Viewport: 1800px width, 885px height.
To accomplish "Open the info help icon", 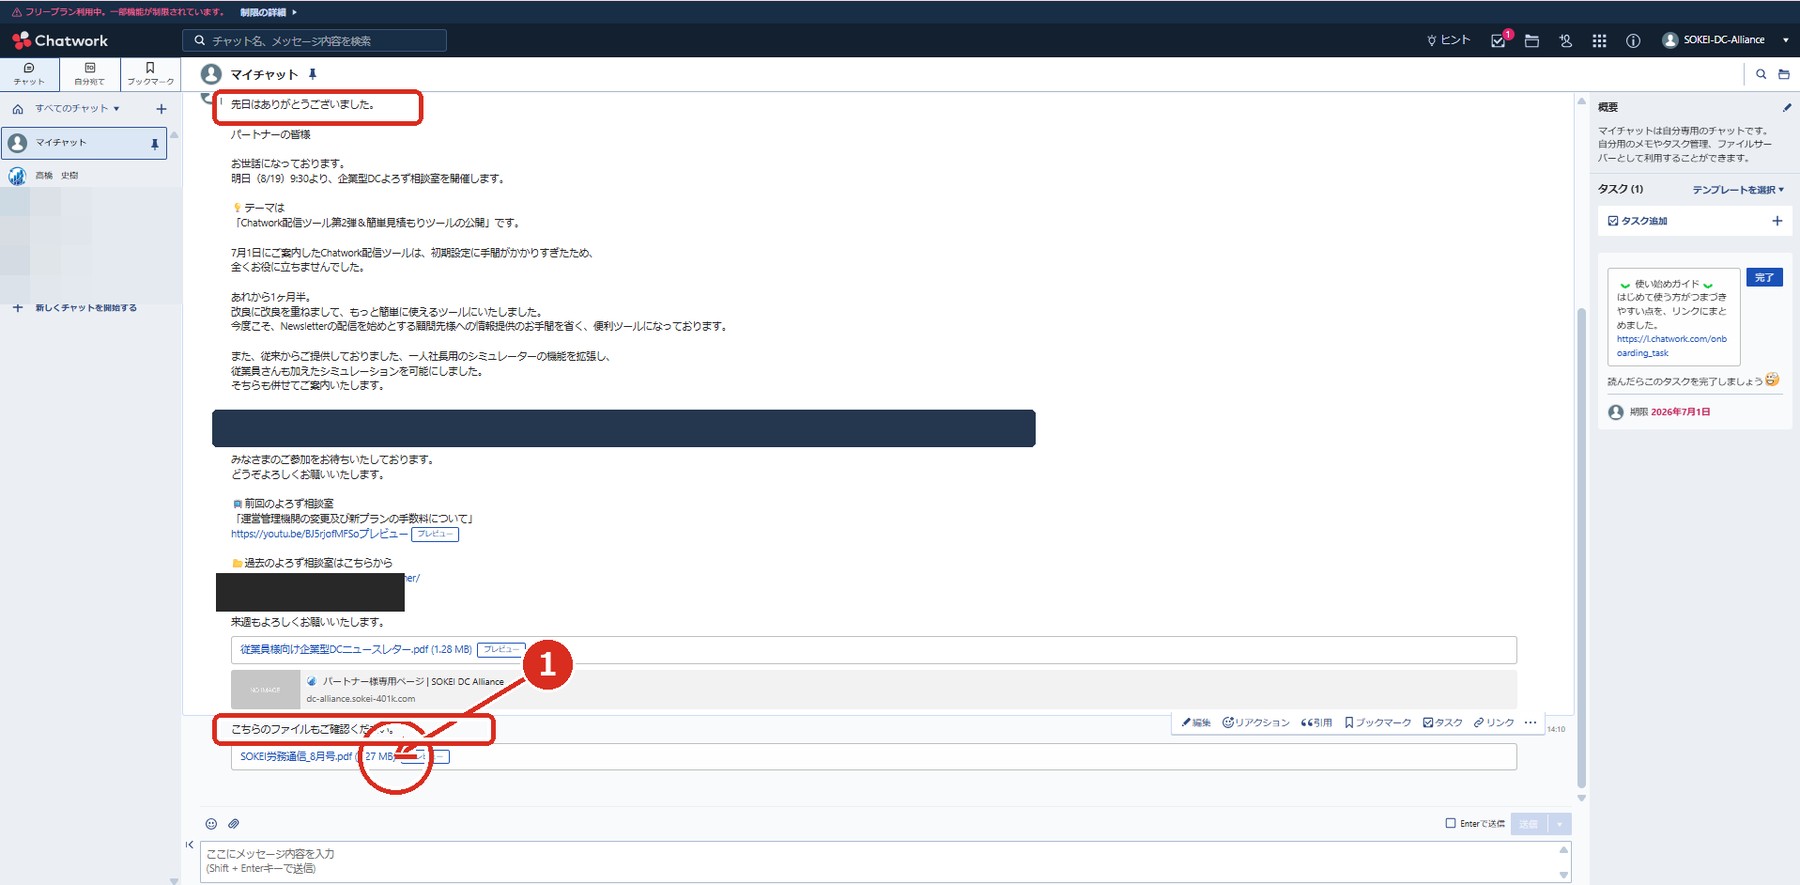I will tap(1633, 41).
